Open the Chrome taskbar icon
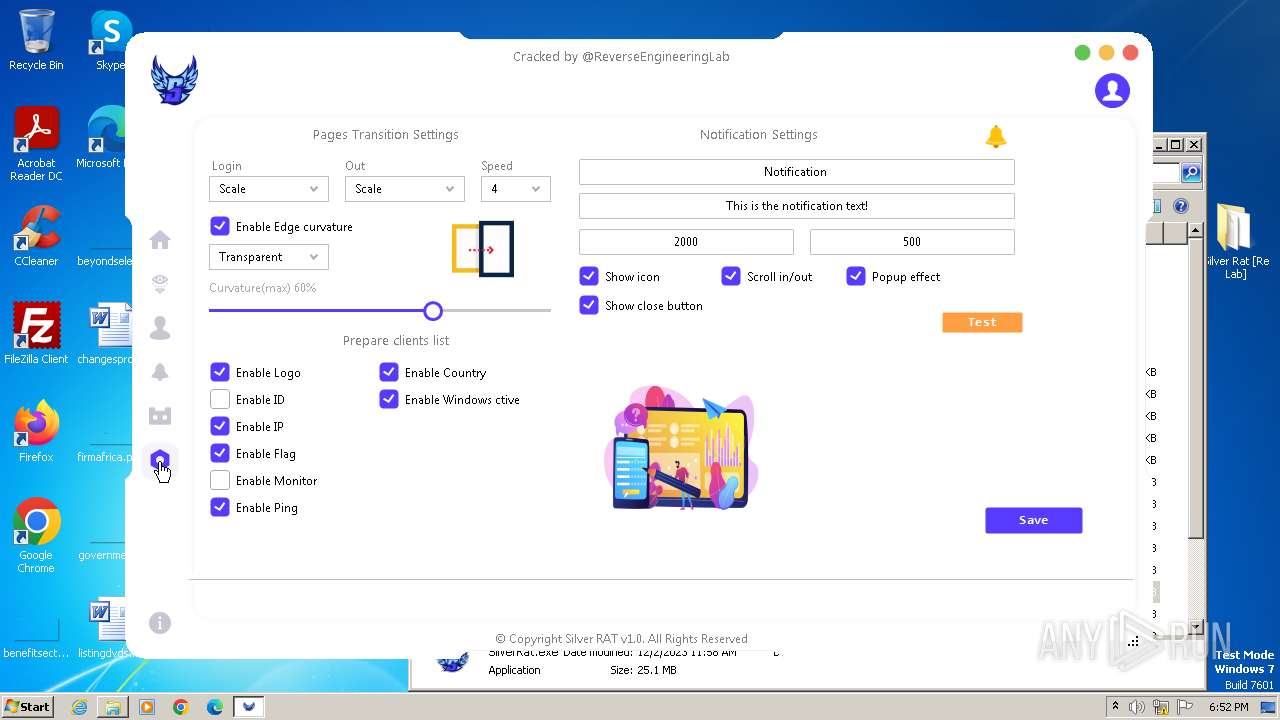1280x720 pixels. click(x=181, y=707)
